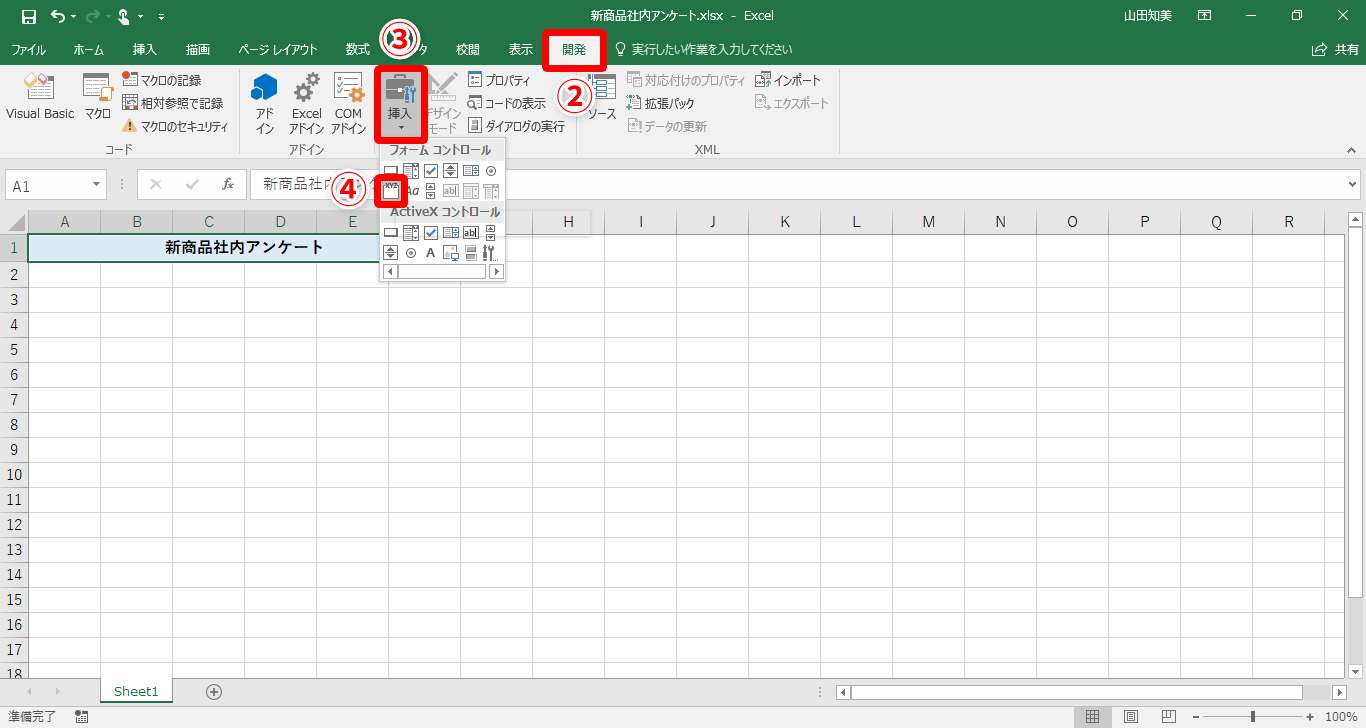
Task: Switch to Page Layout view in status bar
Action: click(x=1131, y=717)
